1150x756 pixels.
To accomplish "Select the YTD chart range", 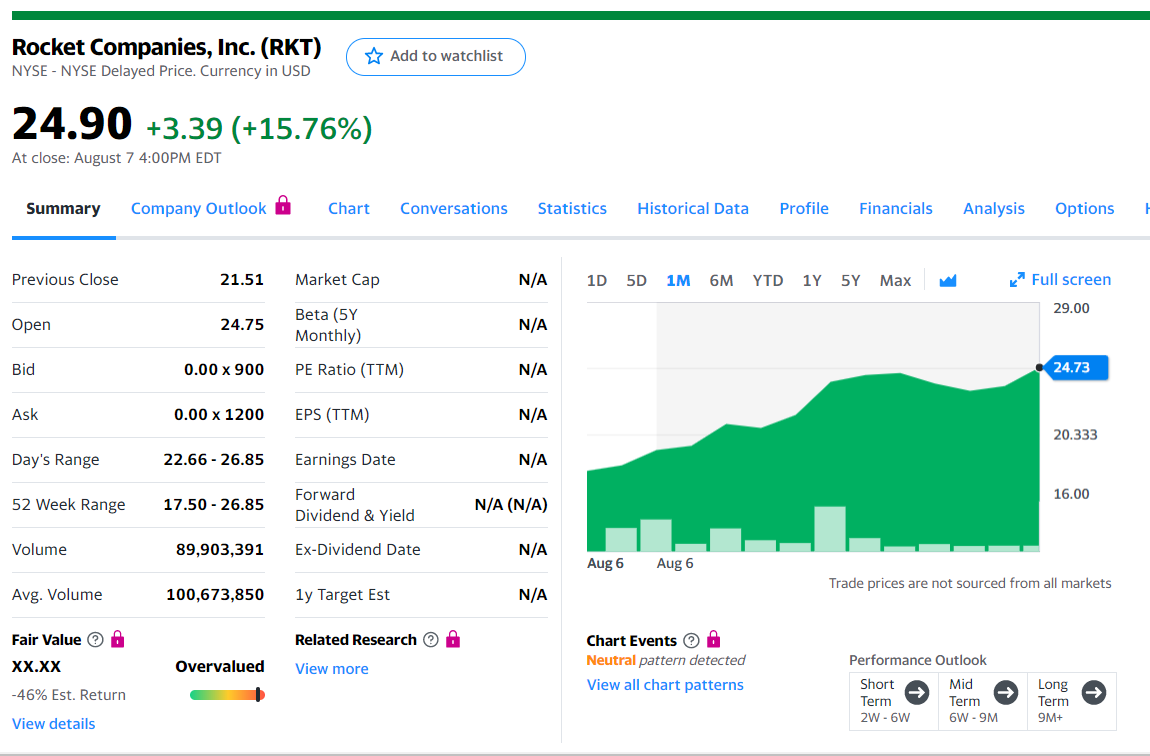I will coord(768,280).
